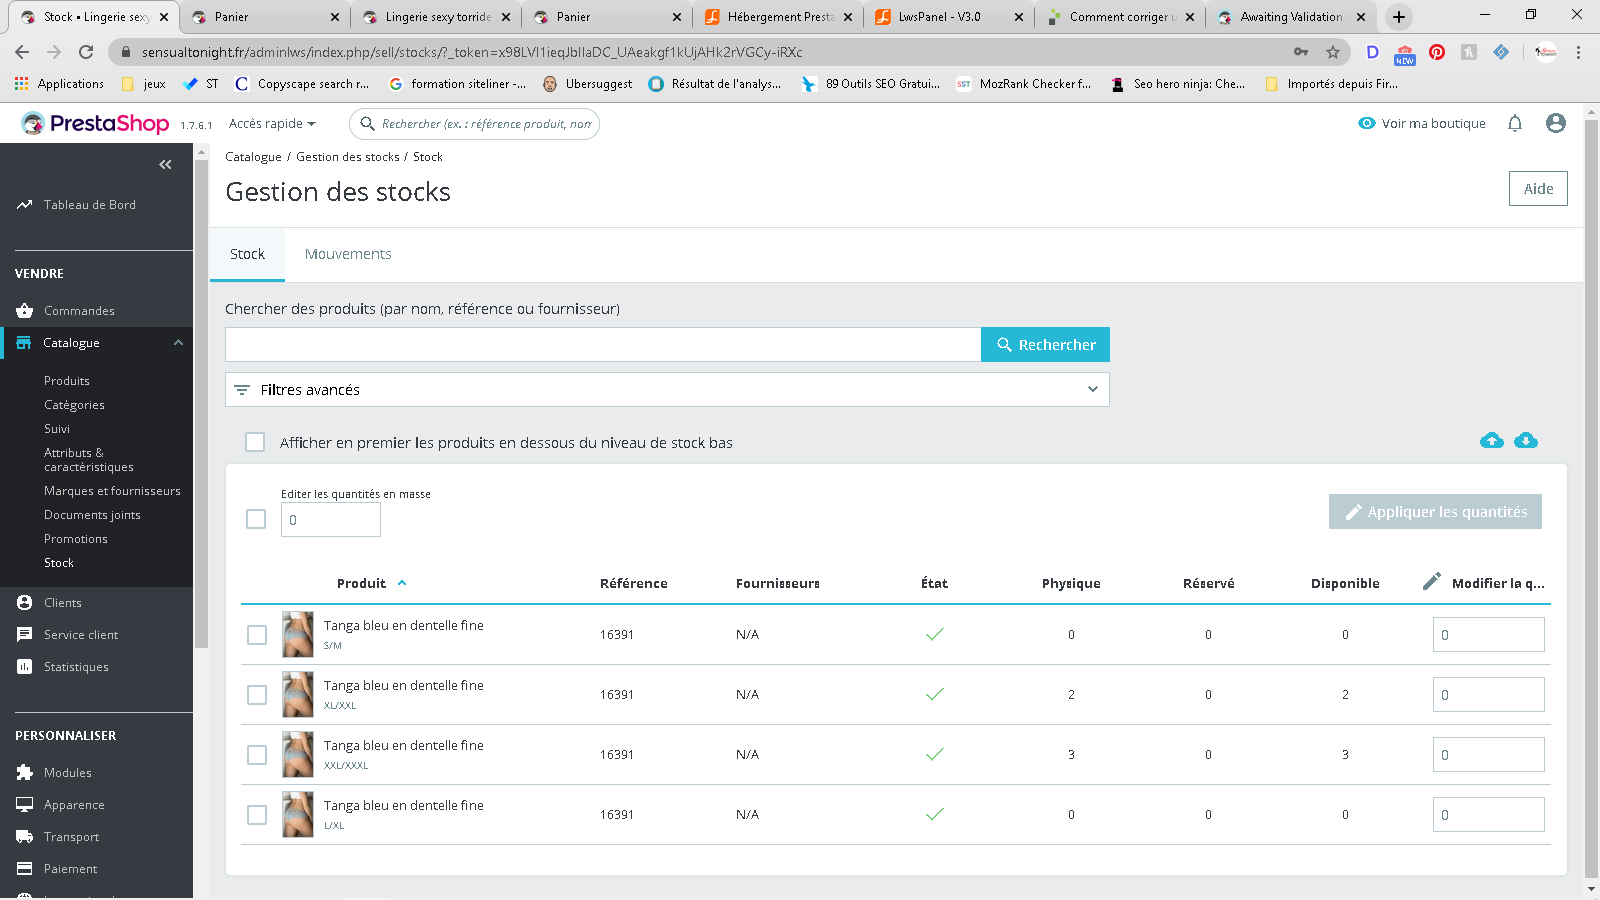Switch to the Awaiting Validation browser tab

click(1291, 17)
